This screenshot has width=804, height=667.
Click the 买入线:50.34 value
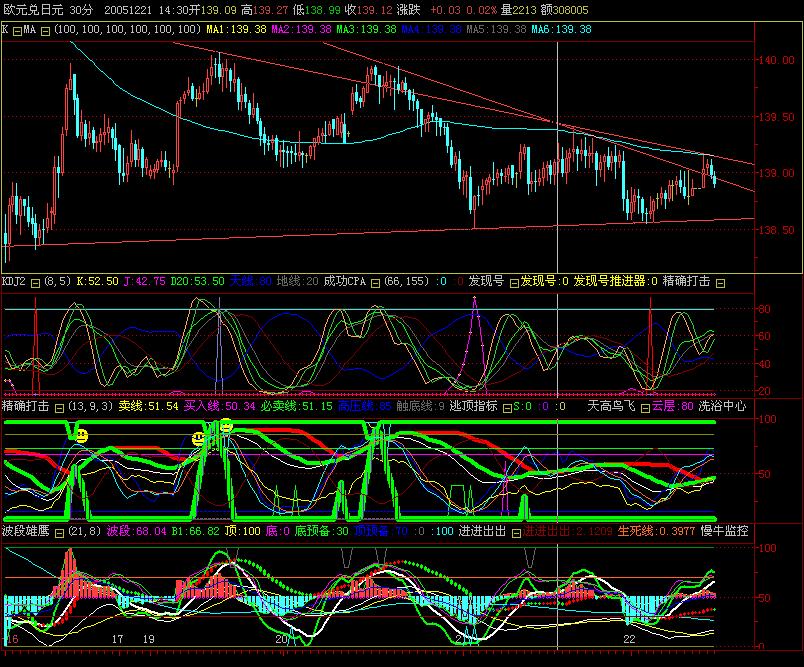pos(219,406)
